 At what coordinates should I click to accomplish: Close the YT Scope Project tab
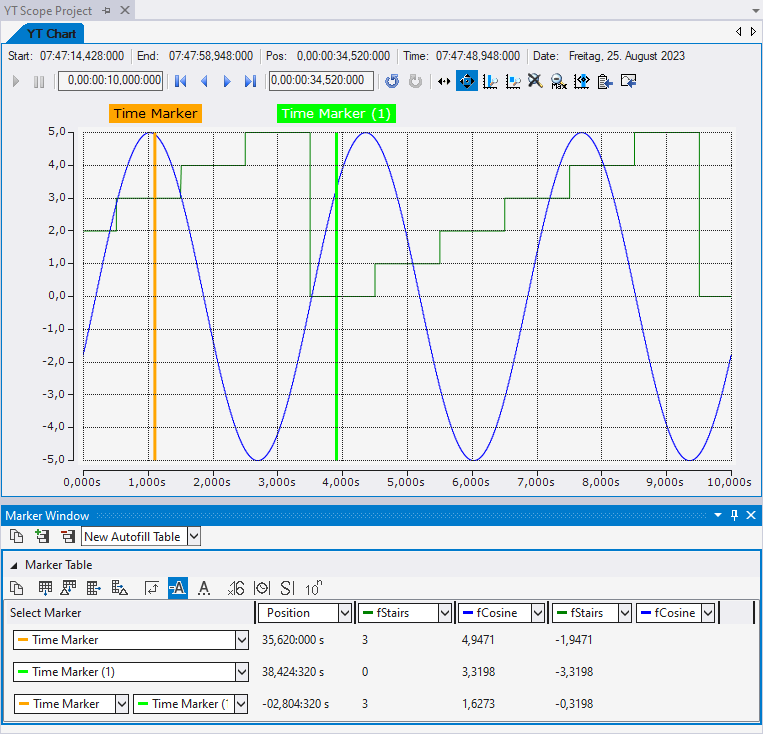point(125,10)
